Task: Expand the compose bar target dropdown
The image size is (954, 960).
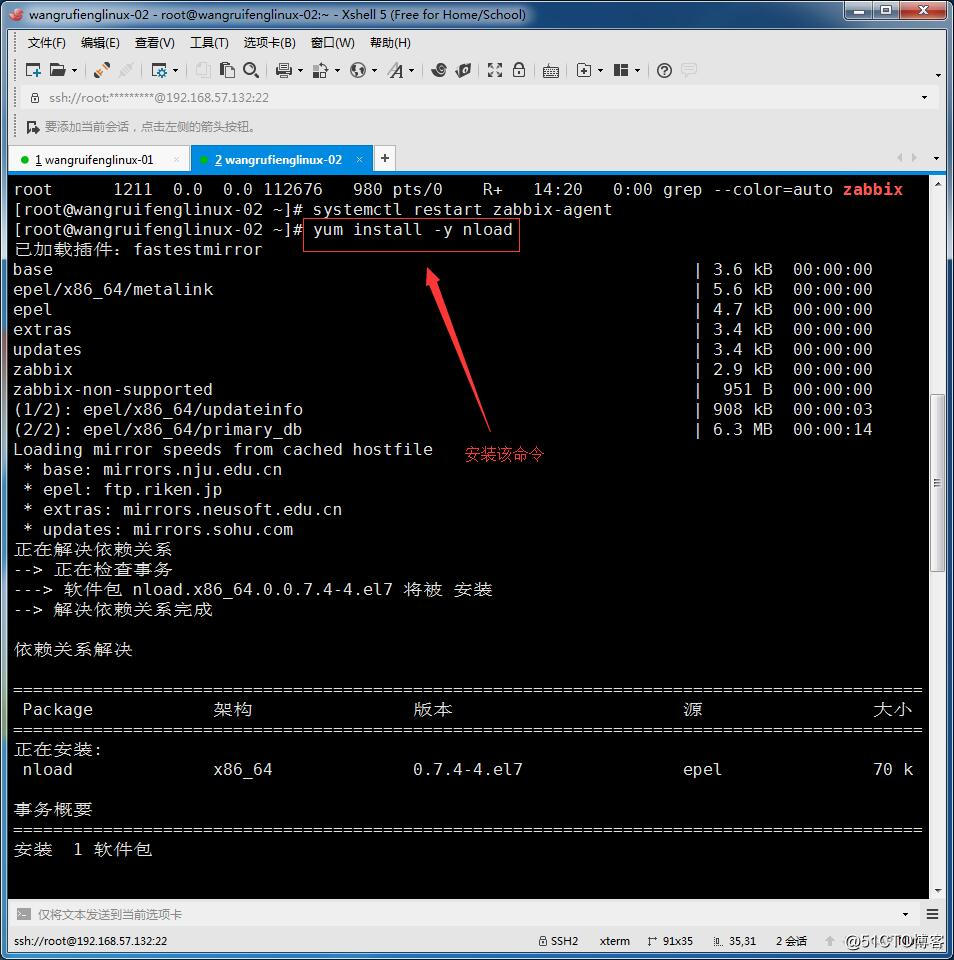Action: (905, 914)
